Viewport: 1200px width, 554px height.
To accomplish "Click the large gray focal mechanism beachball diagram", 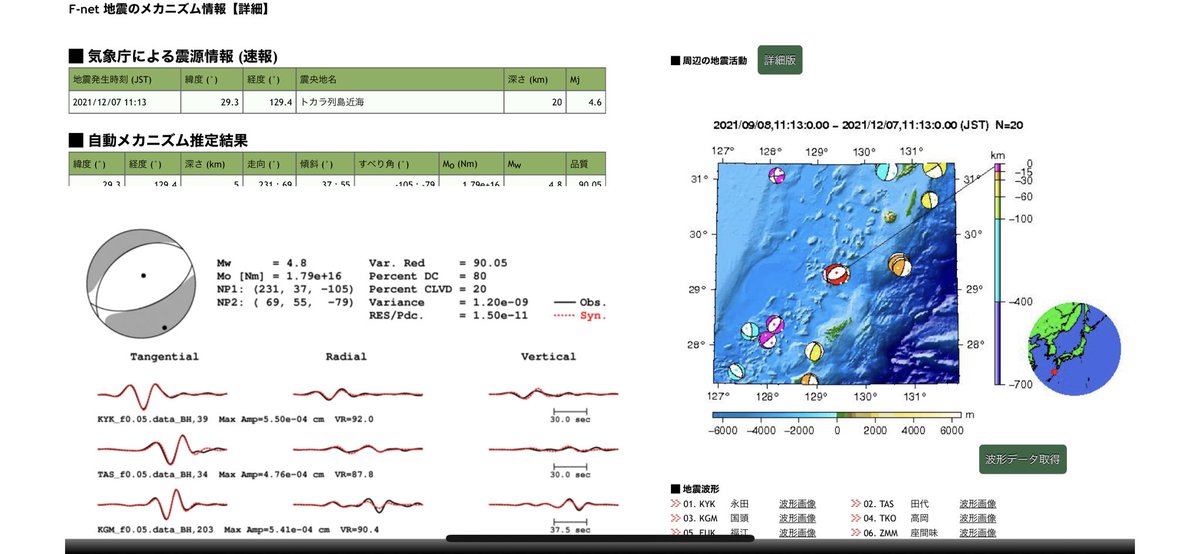I will (140, 285).
